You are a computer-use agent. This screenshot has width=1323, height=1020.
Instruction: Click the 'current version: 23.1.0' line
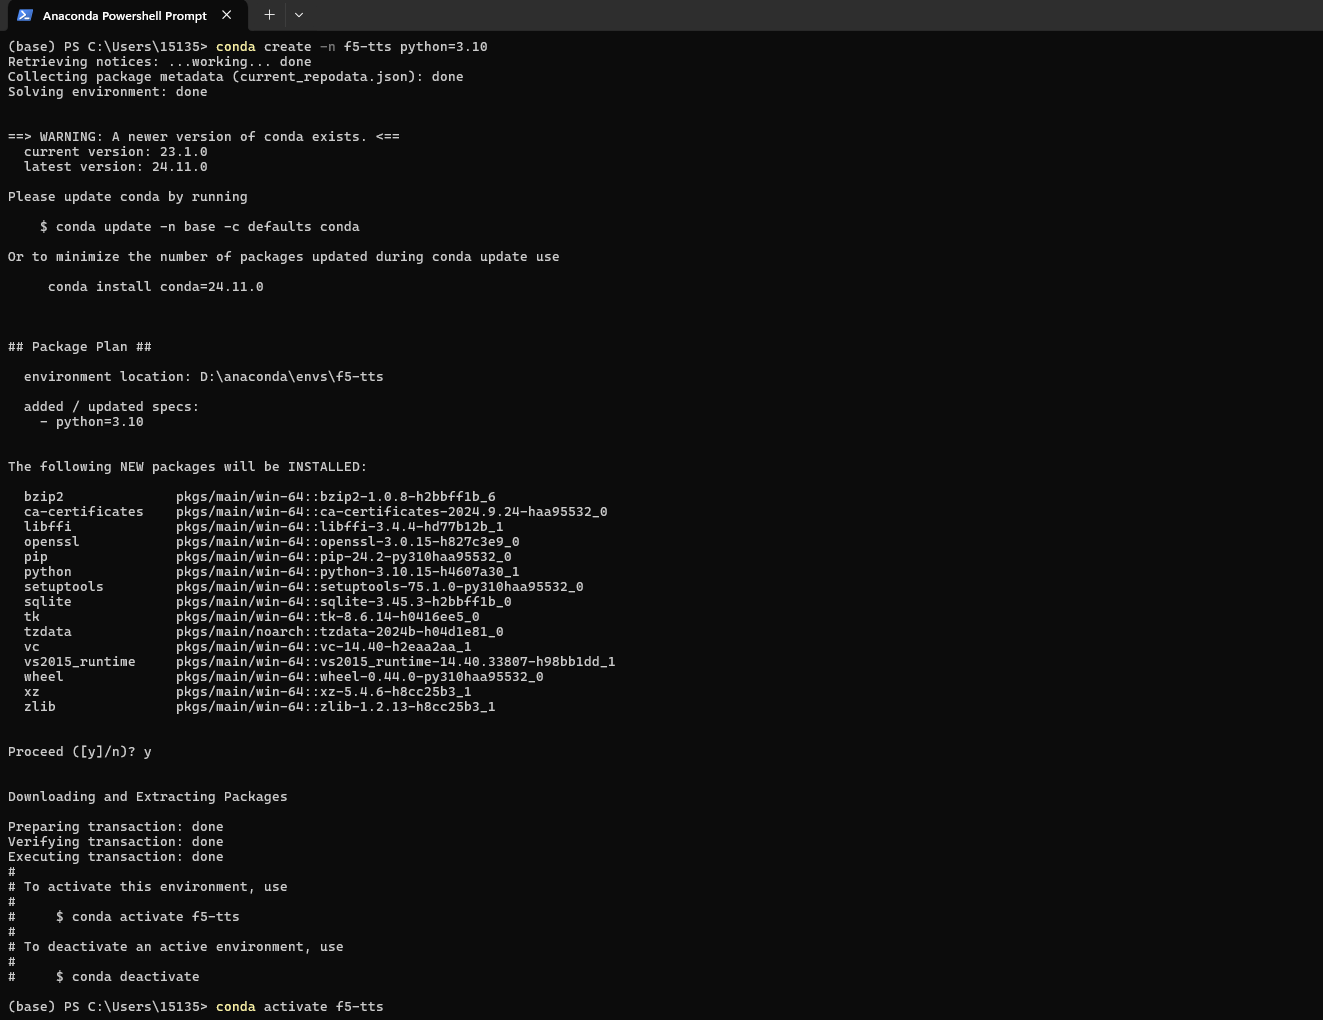tap(116, 152)
